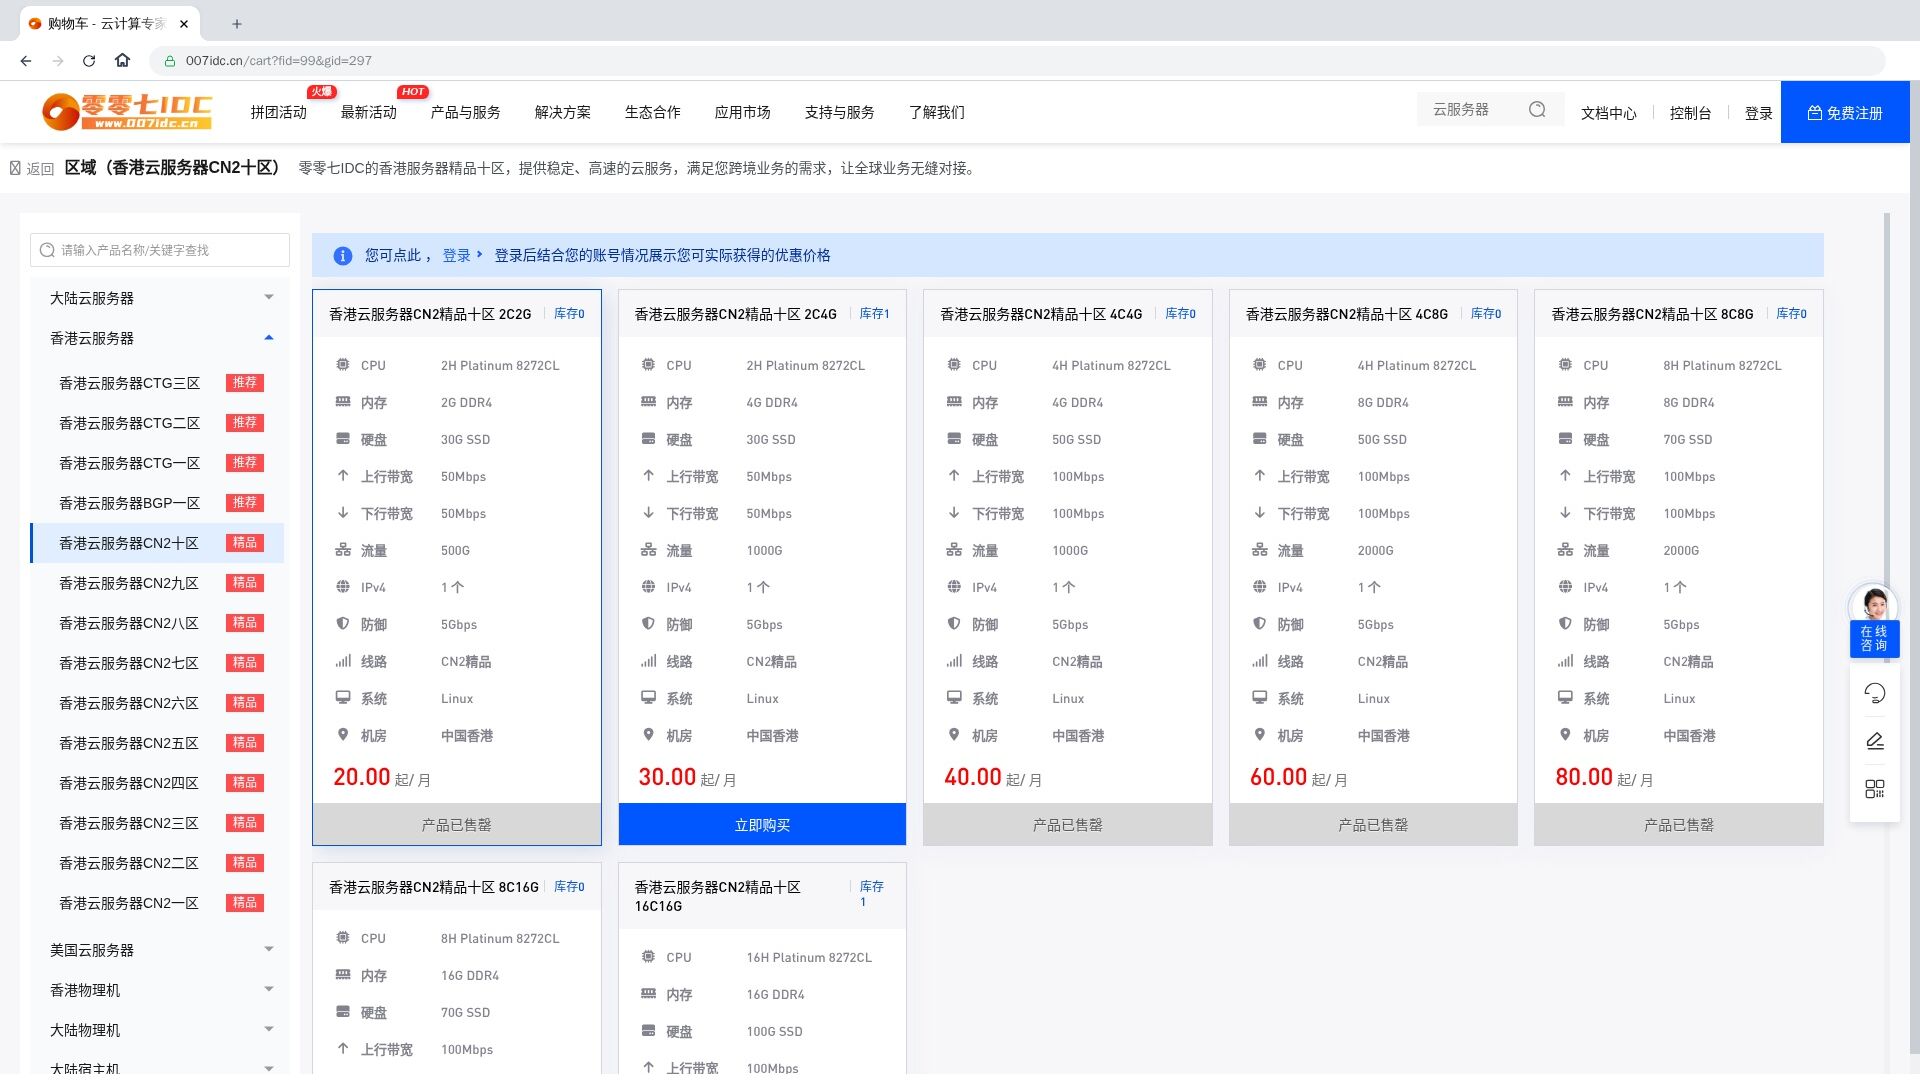Select 香港云服务器CN2十区
This screenshot has width=1920, height=1080.
click(158, 543)
